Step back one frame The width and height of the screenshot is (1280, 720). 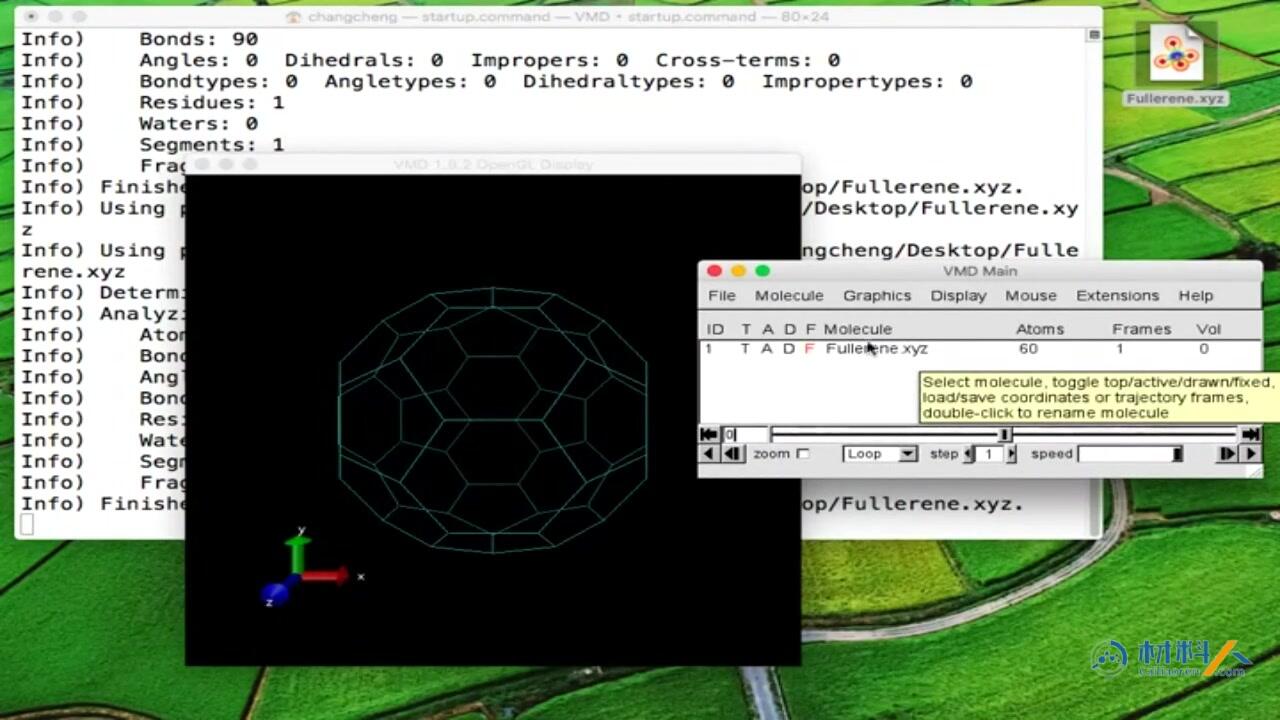point(732,454)
